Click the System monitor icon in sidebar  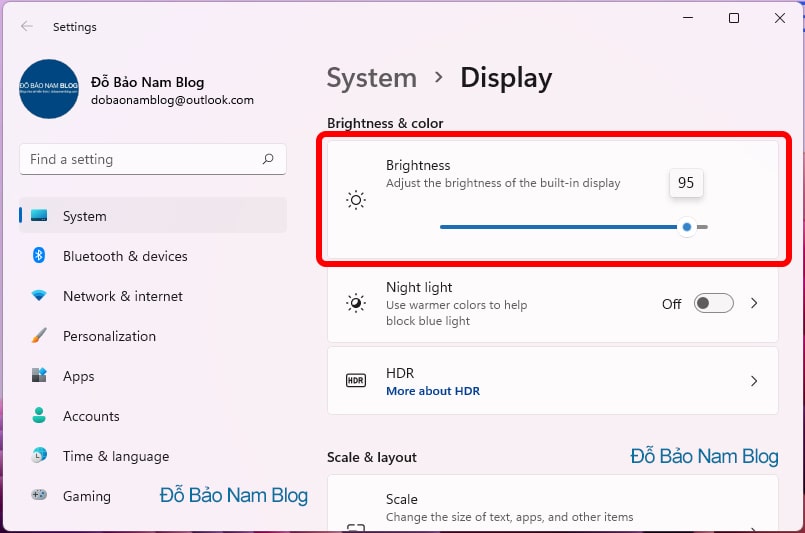39,215
